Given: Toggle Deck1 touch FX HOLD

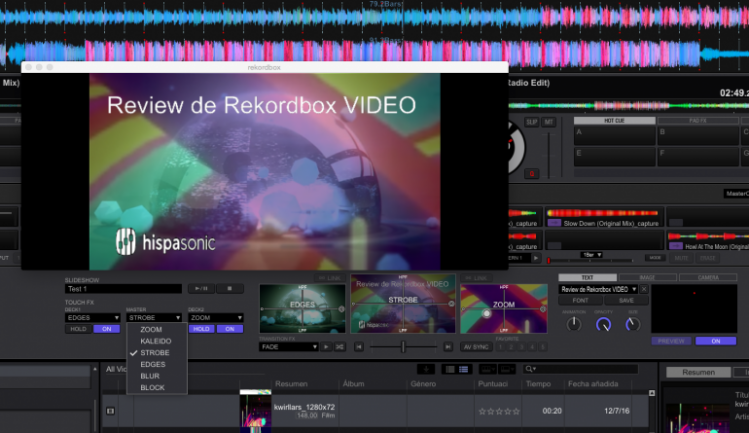Looking at the screenshot, I should tap(78, 329).
